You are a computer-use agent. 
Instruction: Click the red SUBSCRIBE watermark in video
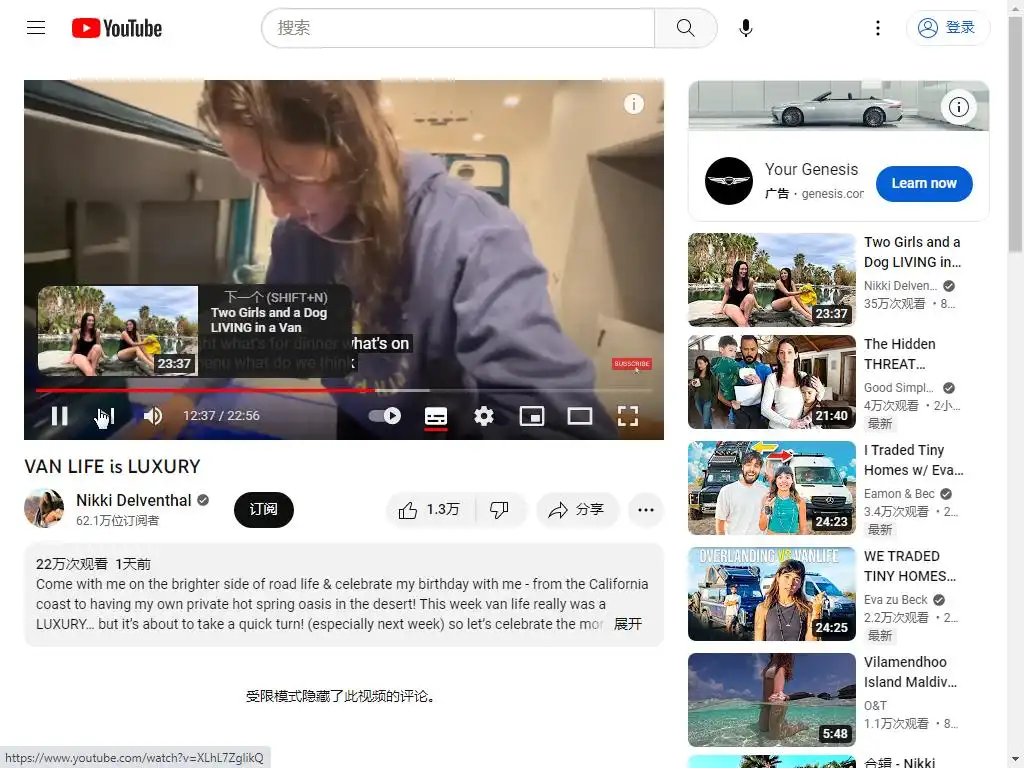pos(632,364)
